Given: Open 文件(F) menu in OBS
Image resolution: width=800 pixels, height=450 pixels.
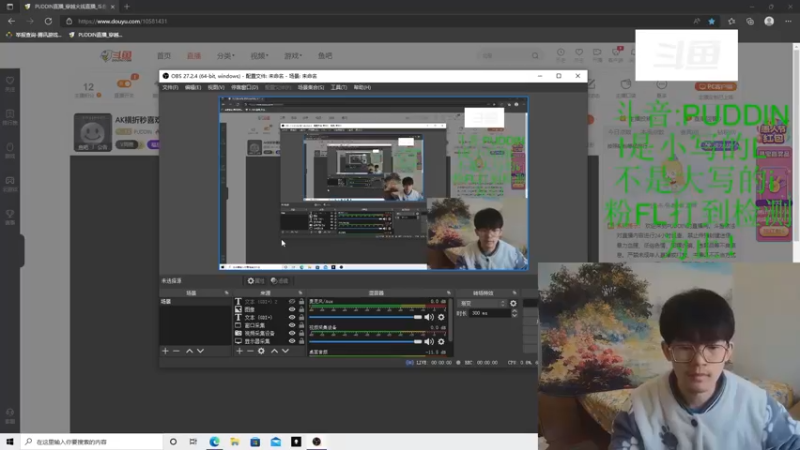Looking at the screenshot, I should pyautogui.click(x=170, y=88).
